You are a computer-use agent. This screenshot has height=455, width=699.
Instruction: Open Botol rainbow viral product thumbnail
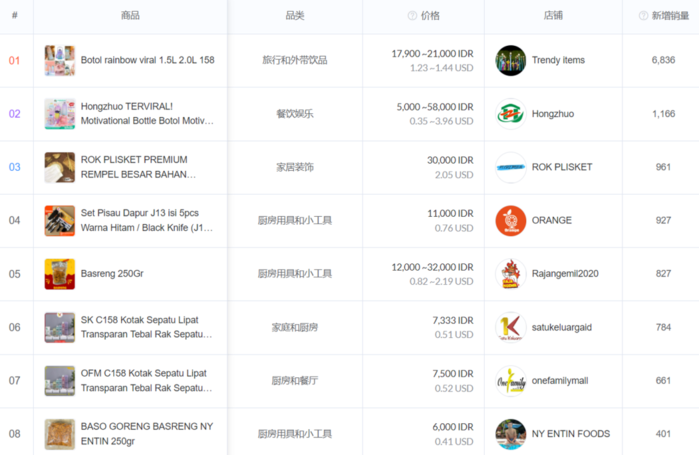[60, 60]
